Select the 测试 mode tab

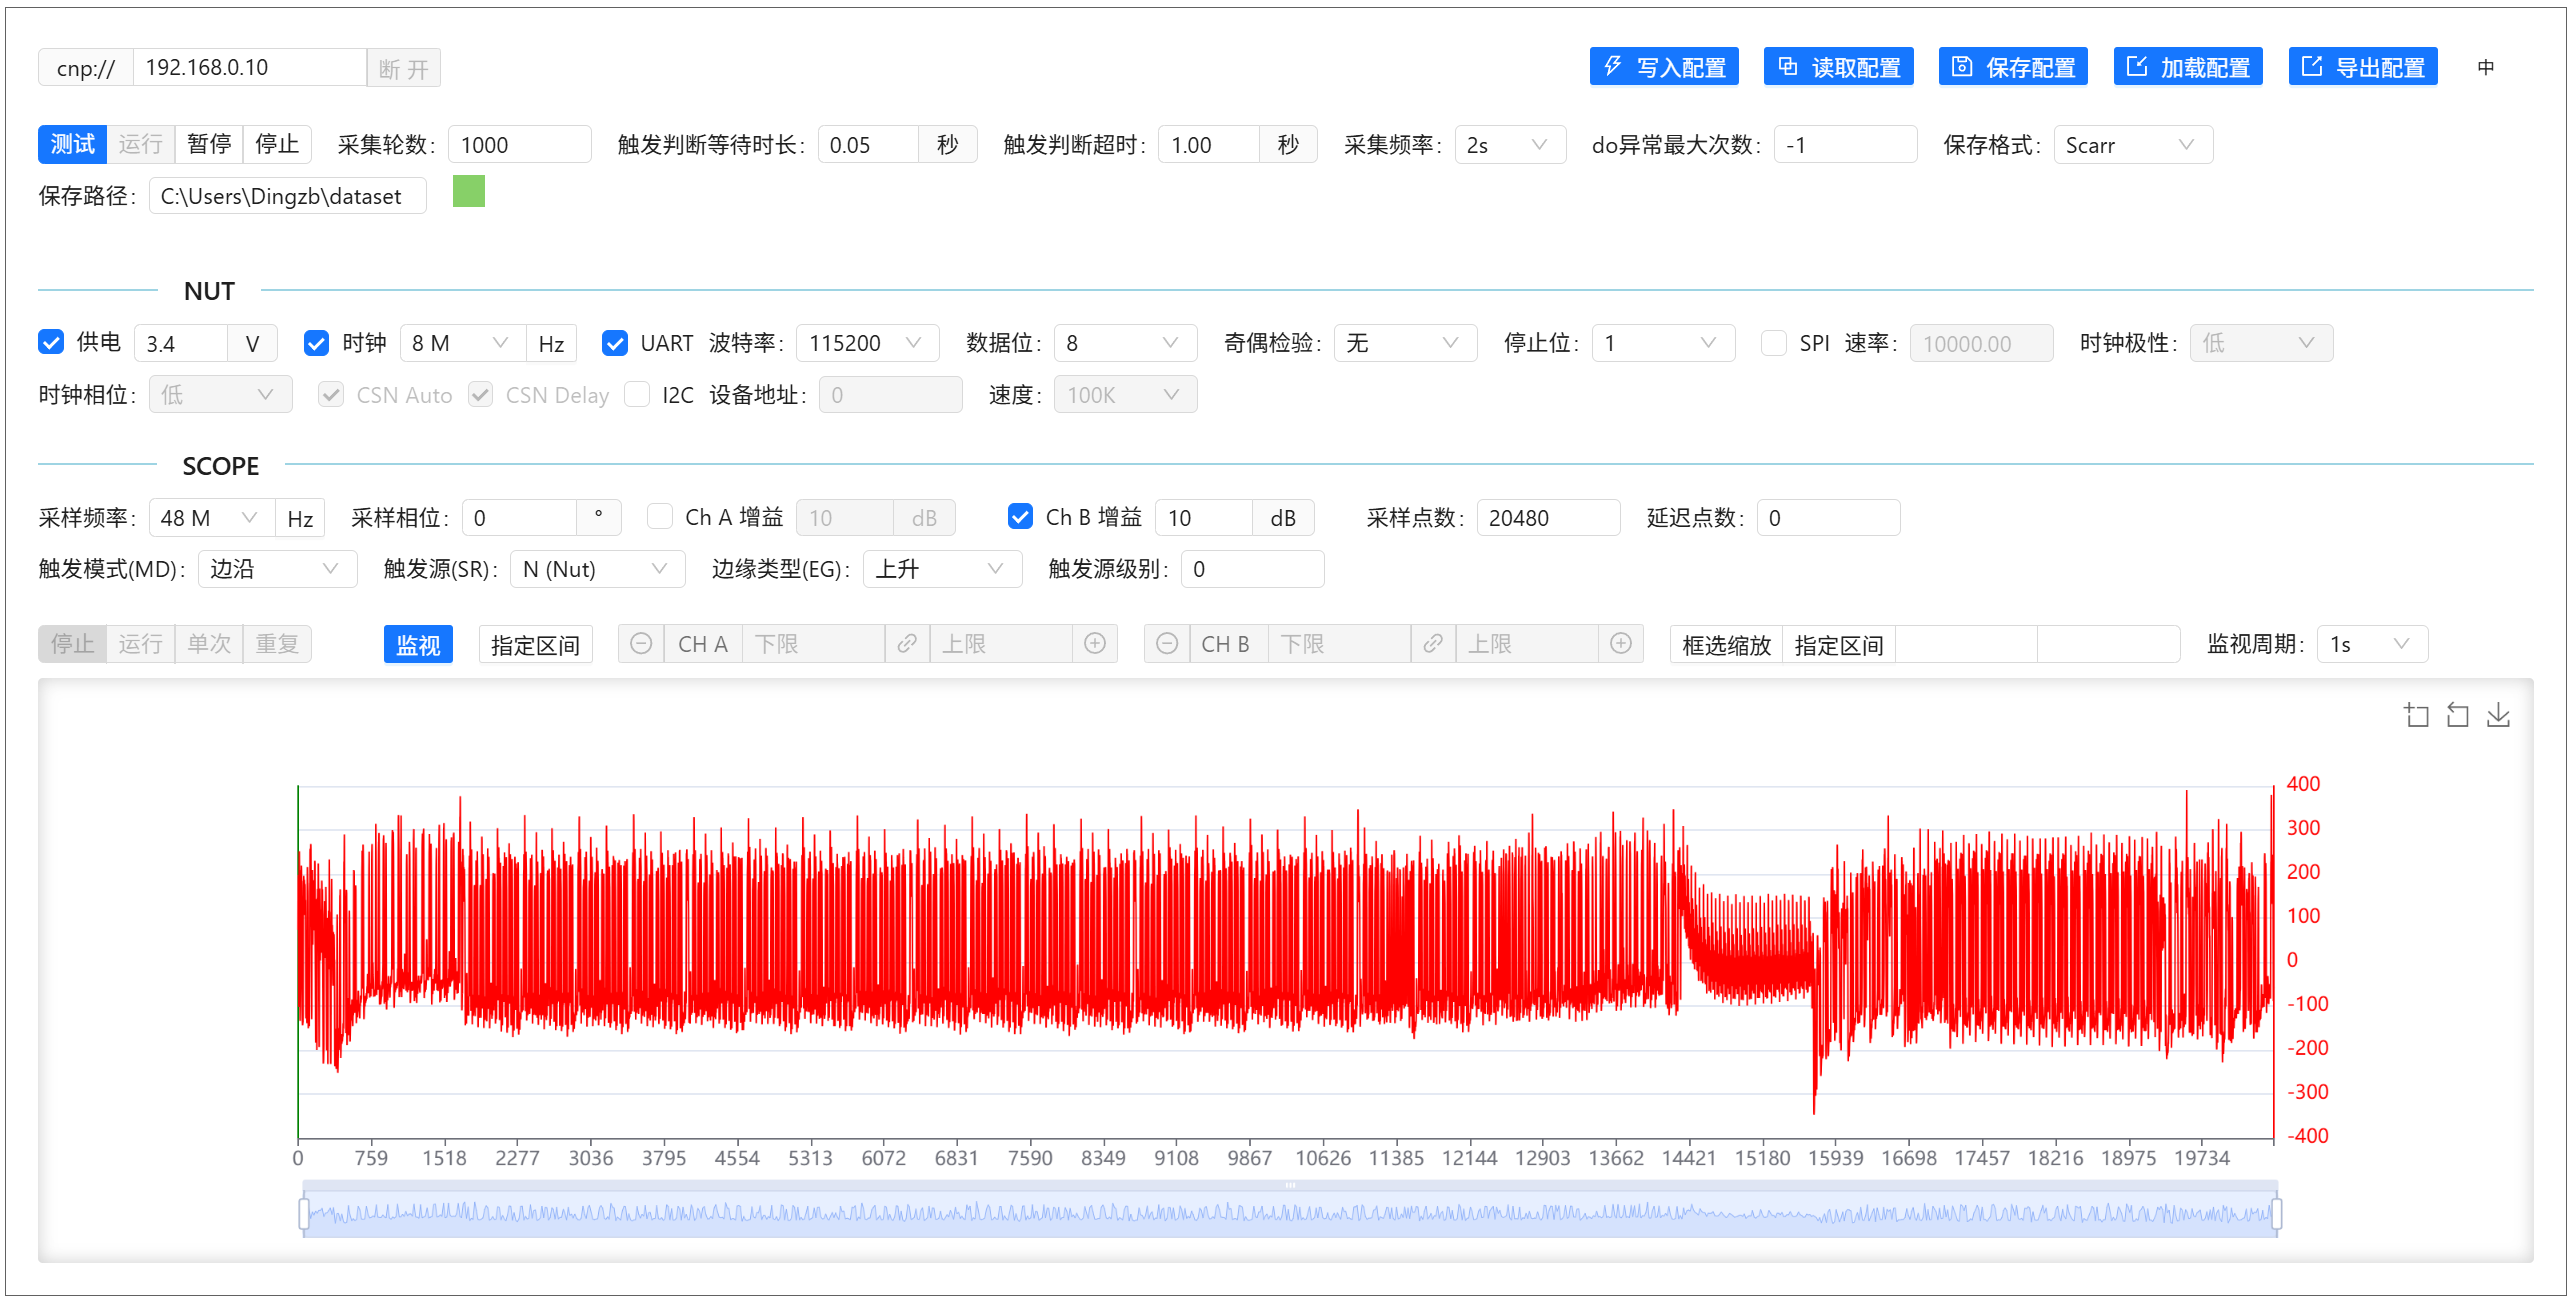[72, 145]
